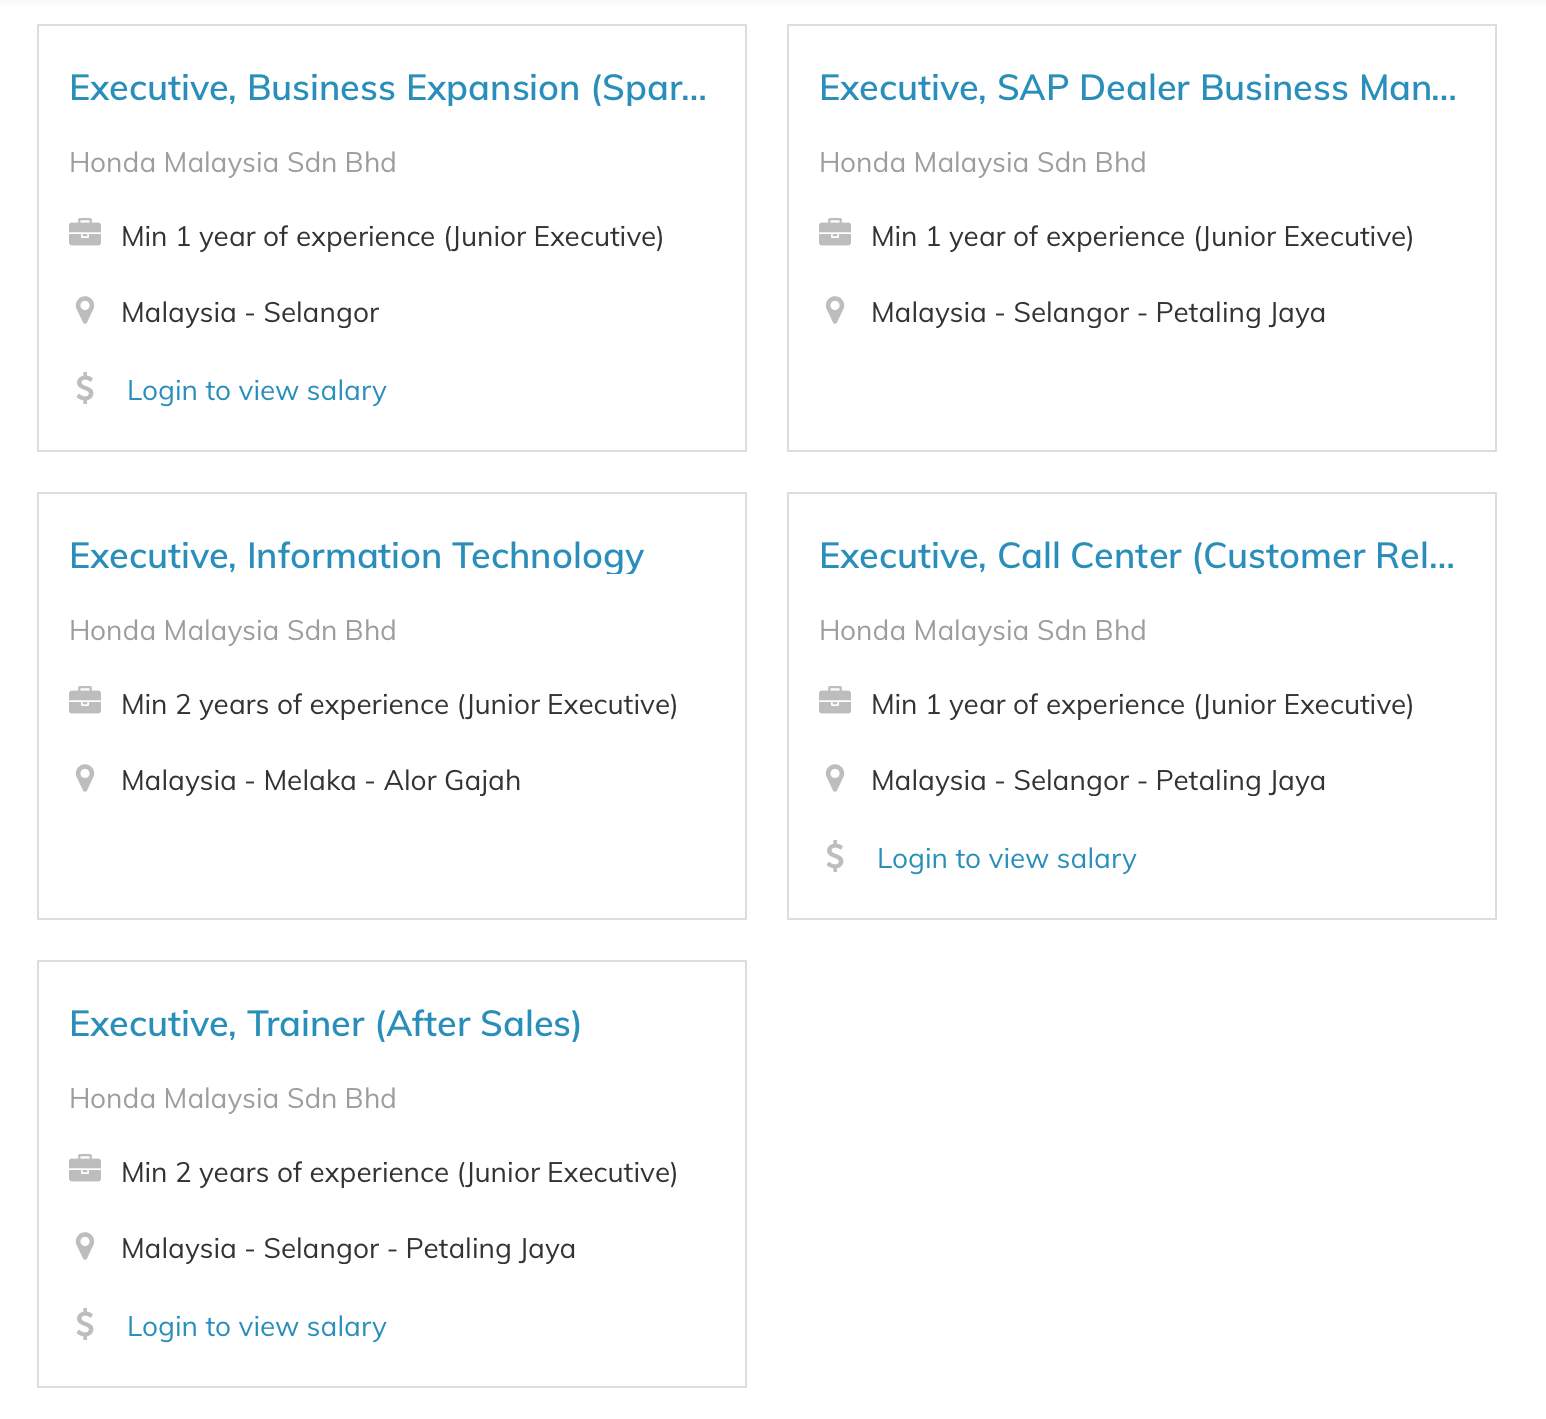
Task: Click briefcase icon in SAP Dealer card
Action: (835, 233)
